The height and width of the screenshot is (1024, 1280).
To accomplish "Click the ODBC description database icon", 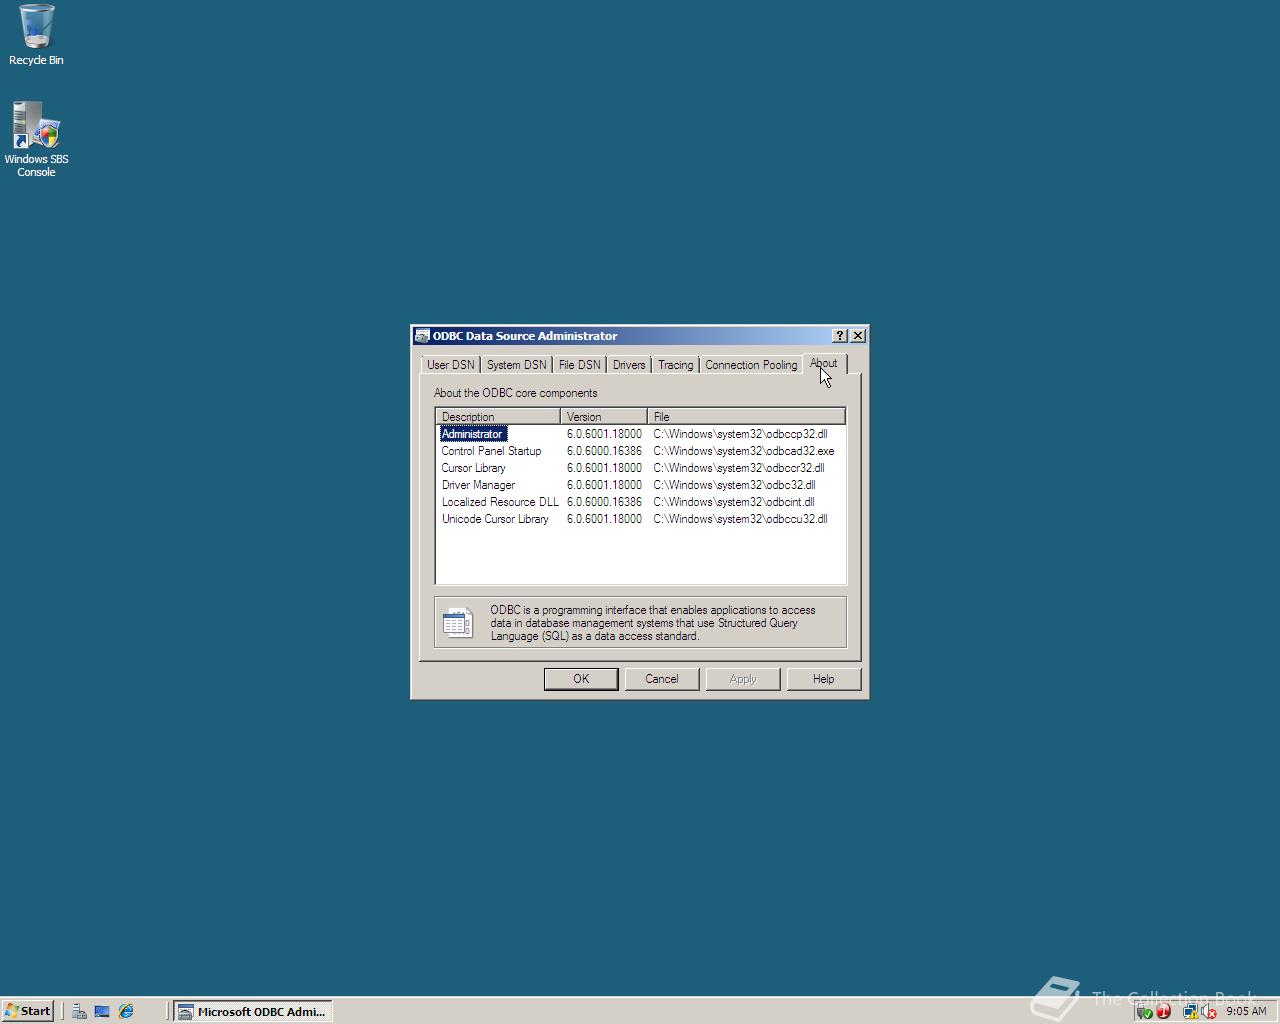I will point(458,622).
